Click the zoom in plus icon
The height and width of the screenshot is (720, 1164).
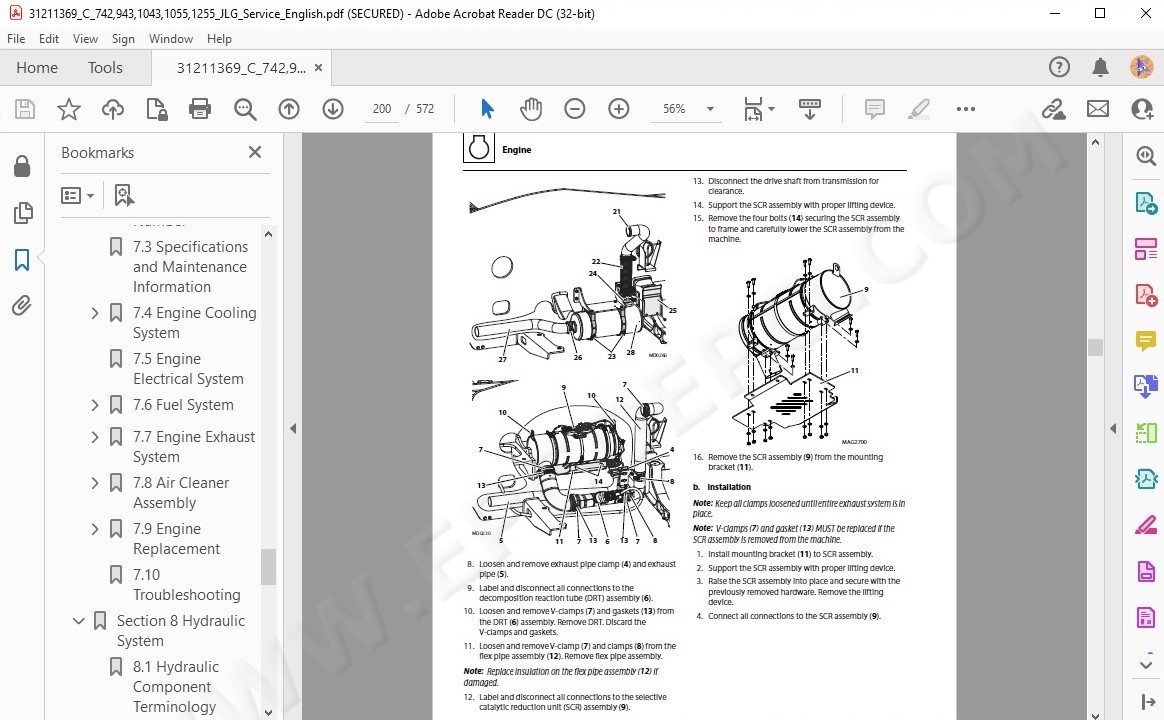click(619, 109)
